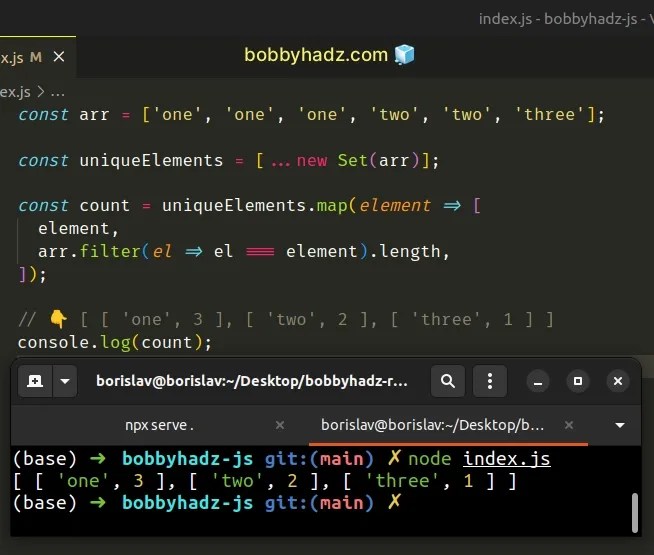Click 'element,' on its own code line
Image resolution: width=654 pixels, height=555 pixels.
[78, 229]
